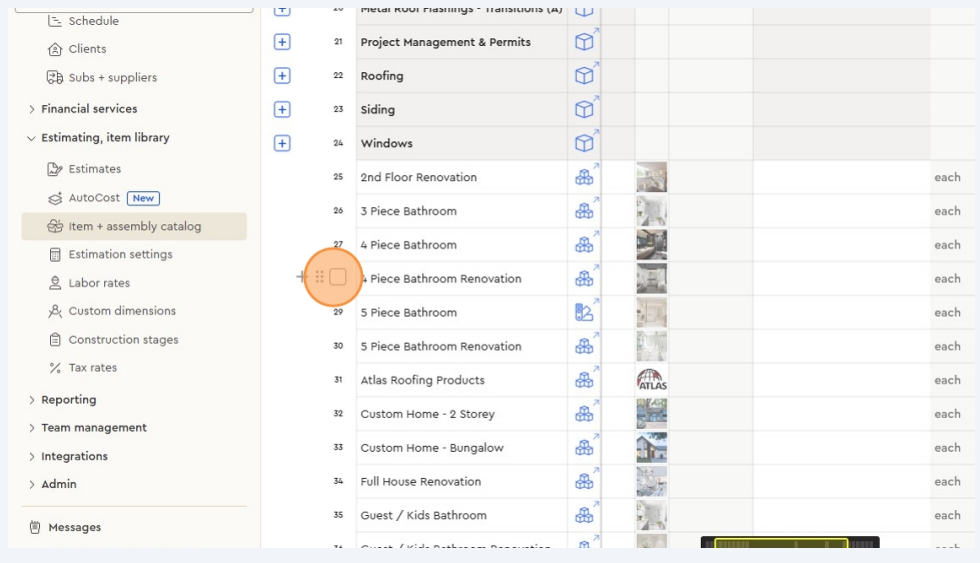Screen dimensions: 980x563
Task: Click the assembly icon for 2nd Floor Renovation
Action: [584, 177]
